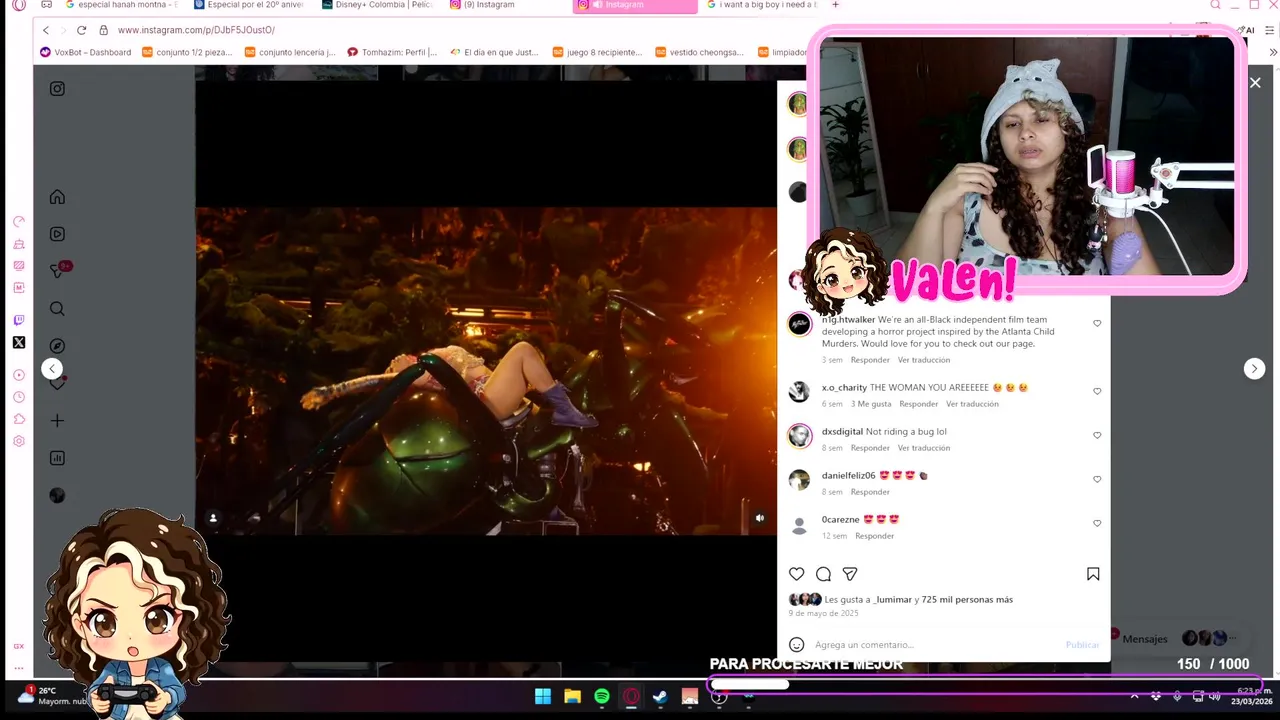Open the Instagram profile avatar in sidebar
Screen dimensions: 1280x720
pyautogui.click(x=57, y=495)
